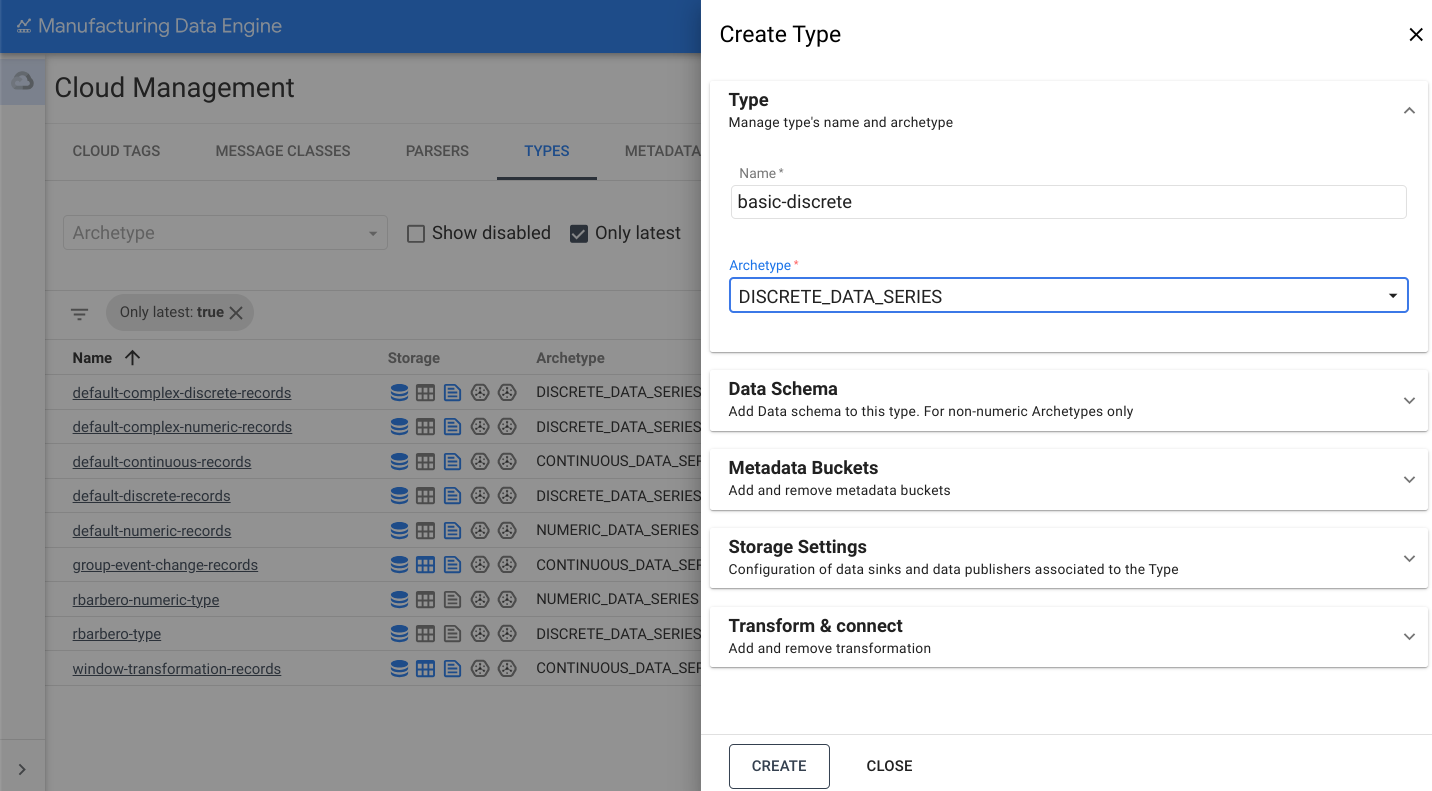Viewport: 1432px width, 791px height.
Task: Uncheck the Only latest checkbox
Action: pyautogui.click(x=578, y=234)
